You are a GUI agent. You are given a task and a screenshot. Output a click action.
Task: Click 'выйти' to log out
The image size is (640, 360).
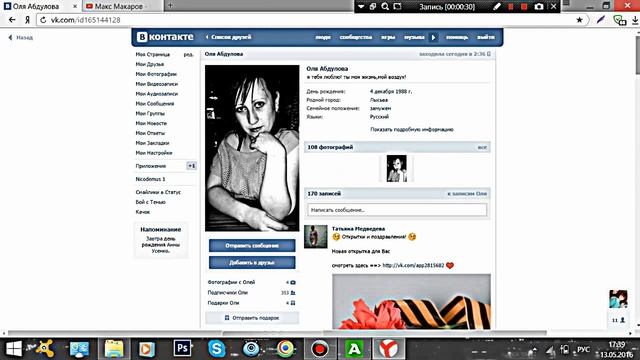(x=486, y=37)
